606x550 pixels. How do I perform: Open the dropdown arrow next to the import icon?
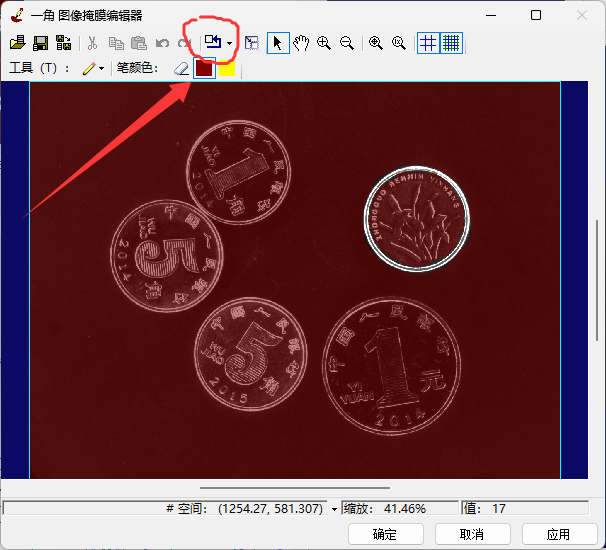[x=230, y=43]
